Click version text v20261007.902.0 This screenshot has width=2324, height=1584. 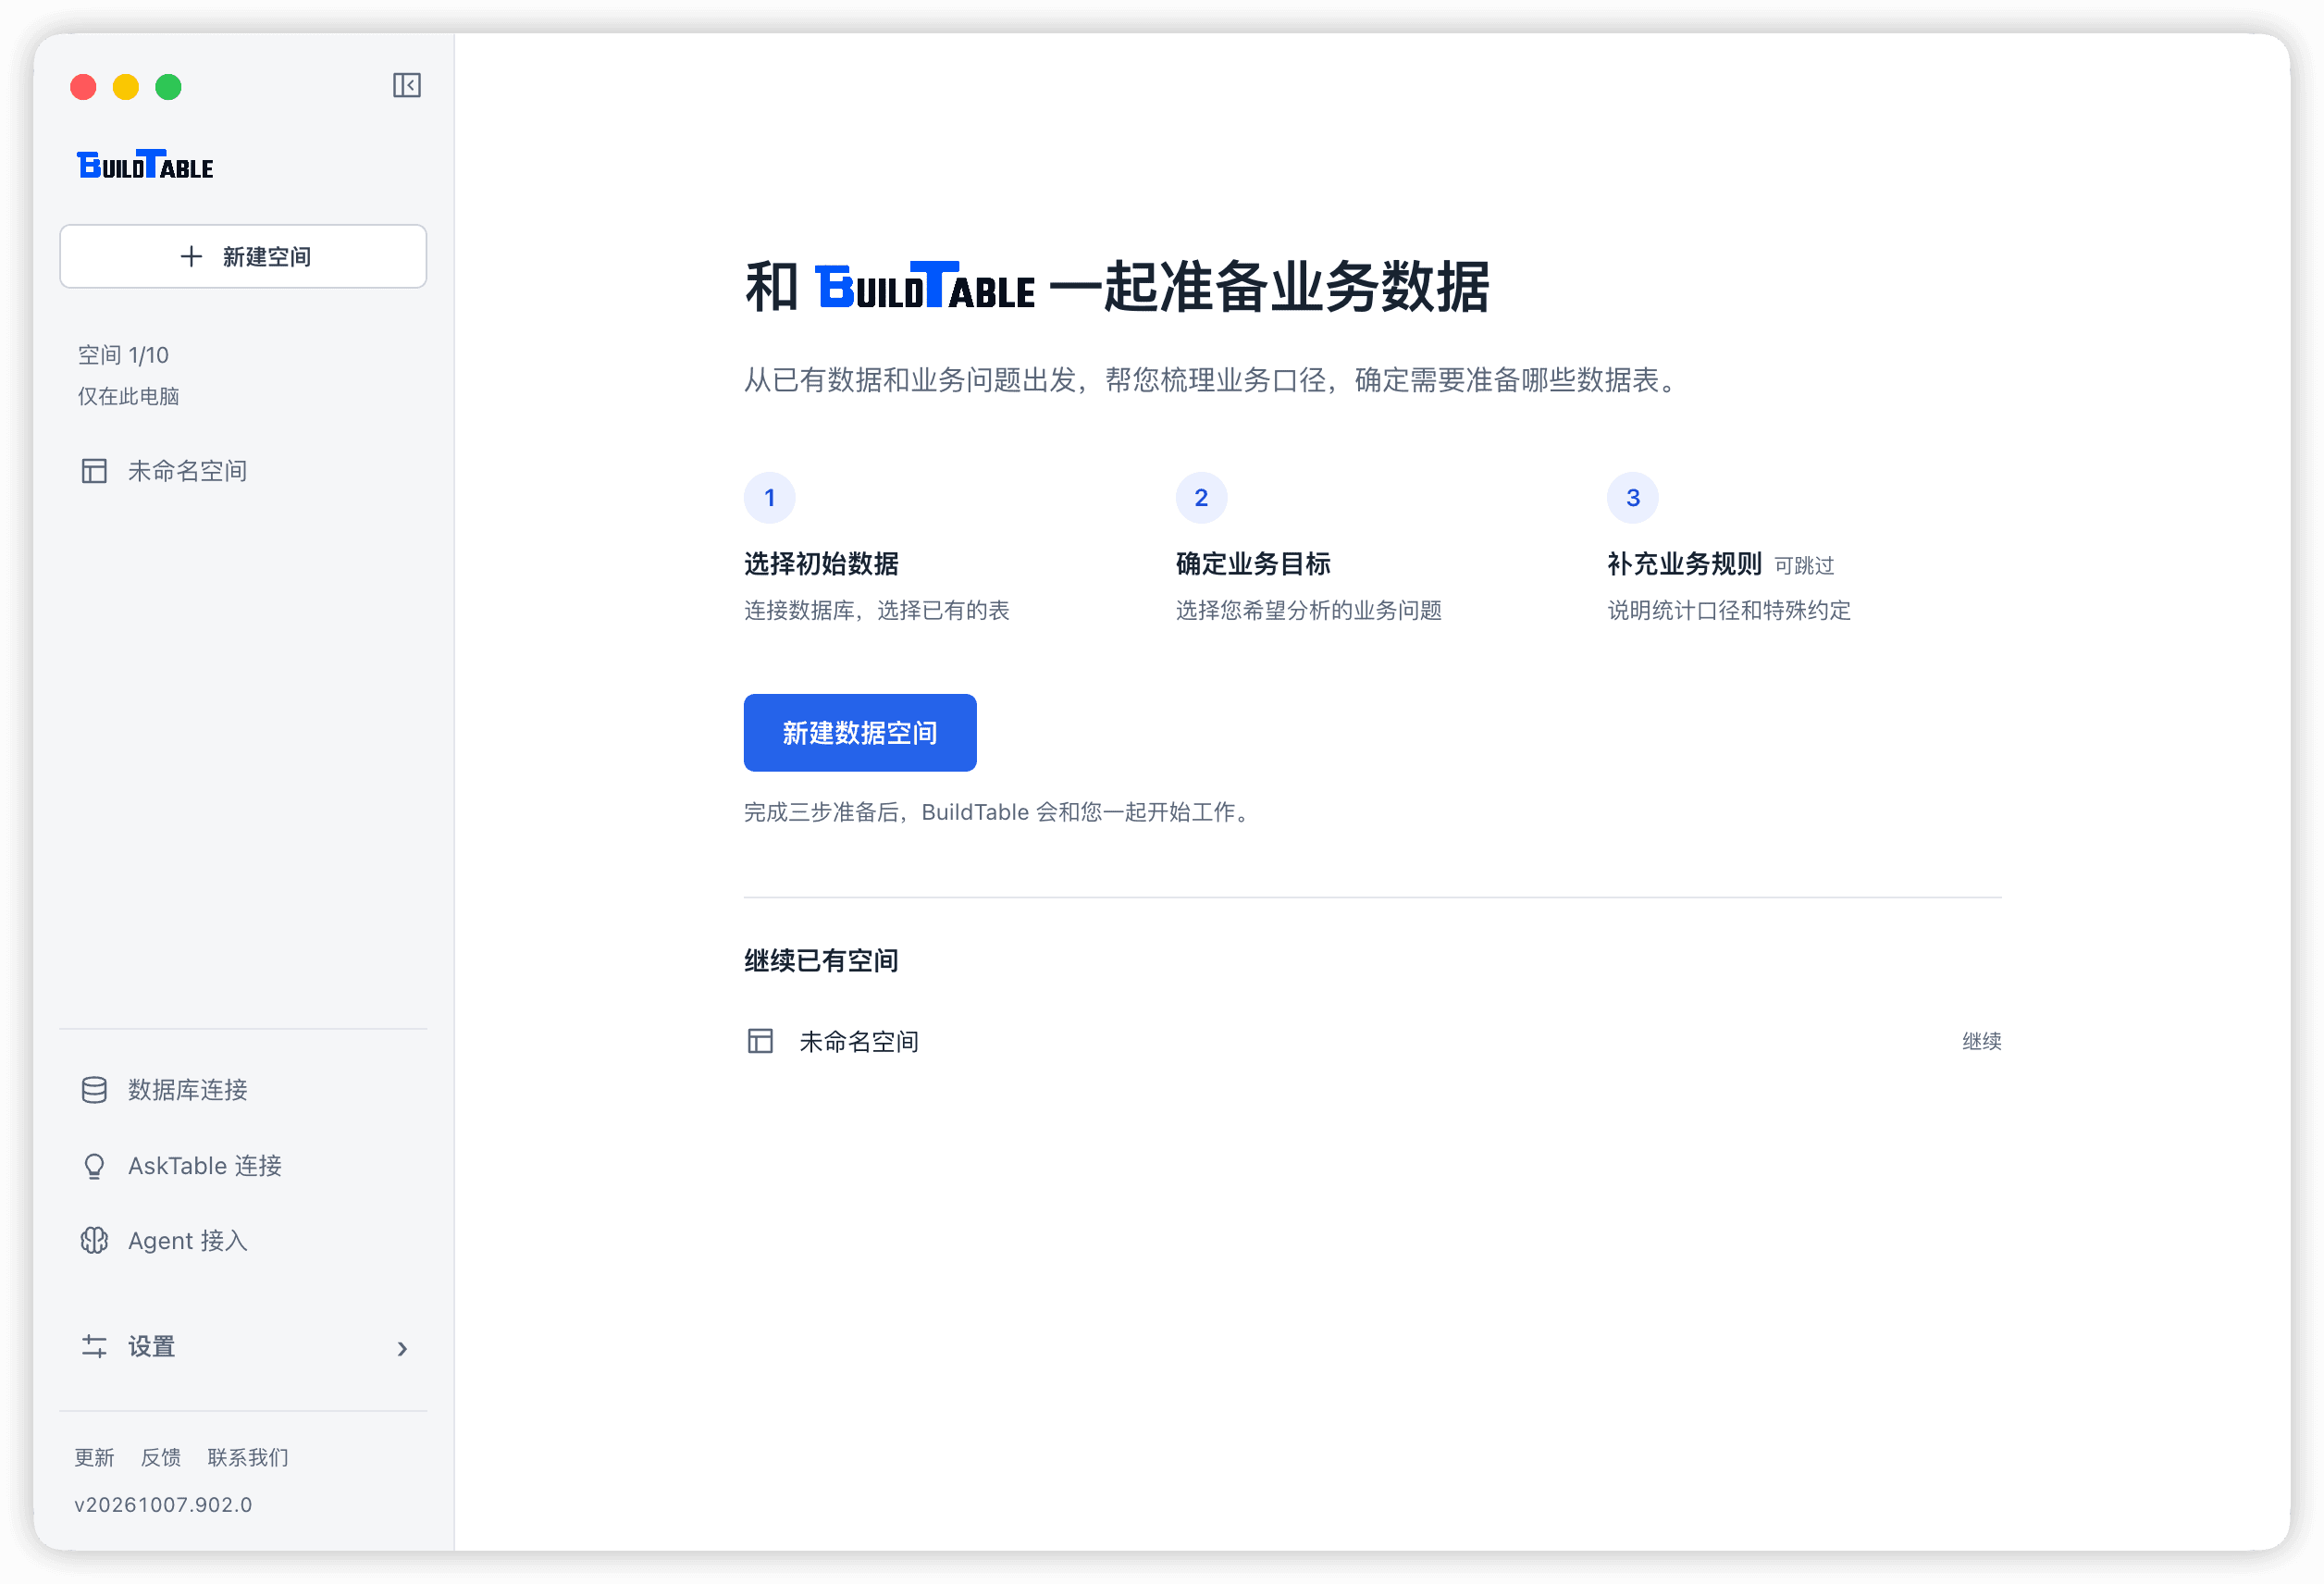[x=163, y=1505]
